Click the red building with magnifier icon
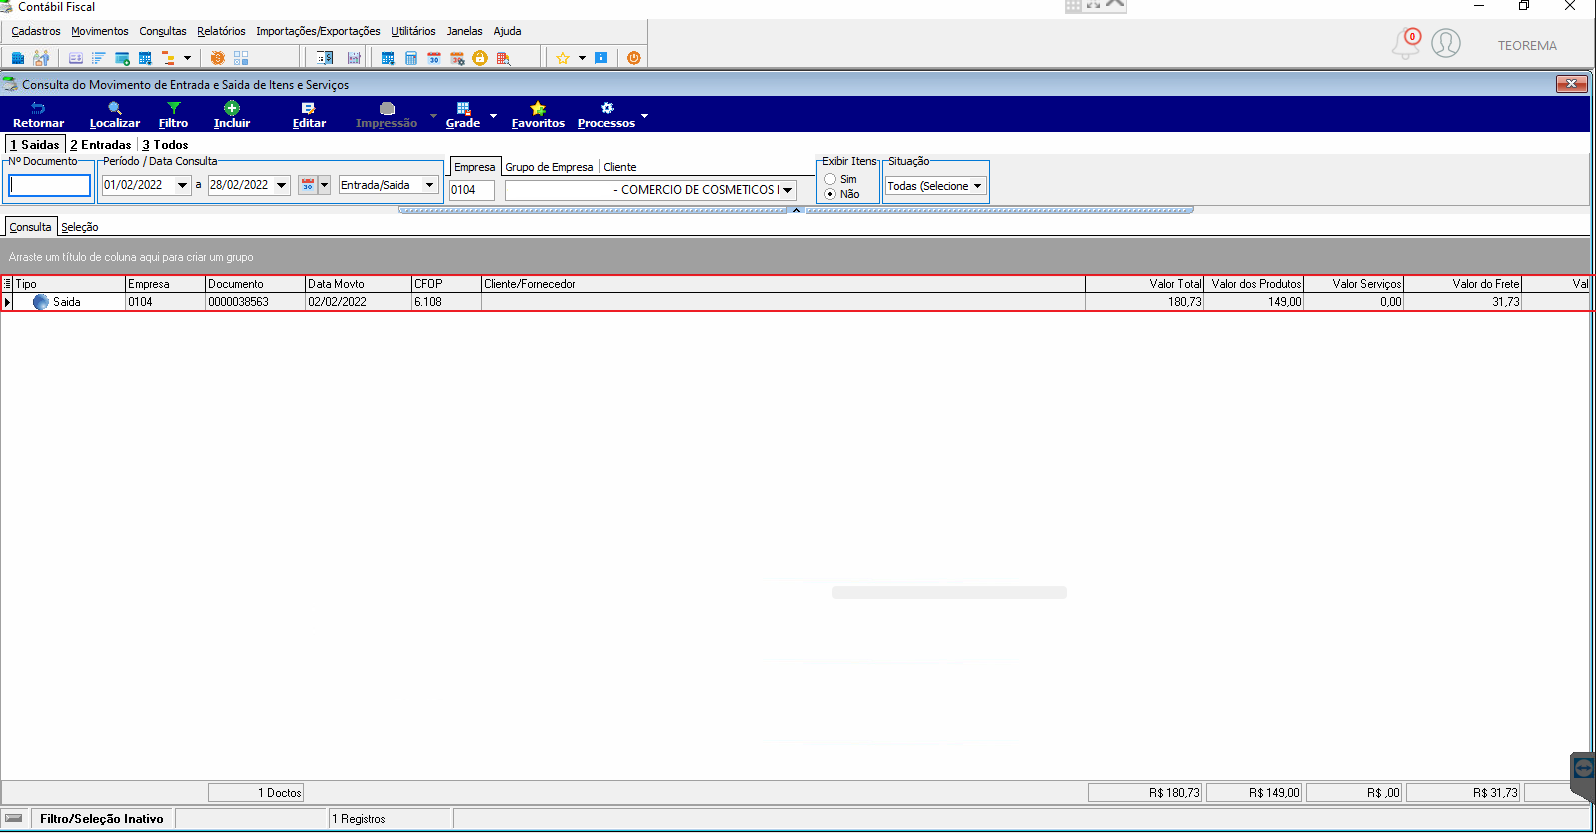Image resolution: width=1596 pixels, height=834 pixels. (503, 58)
